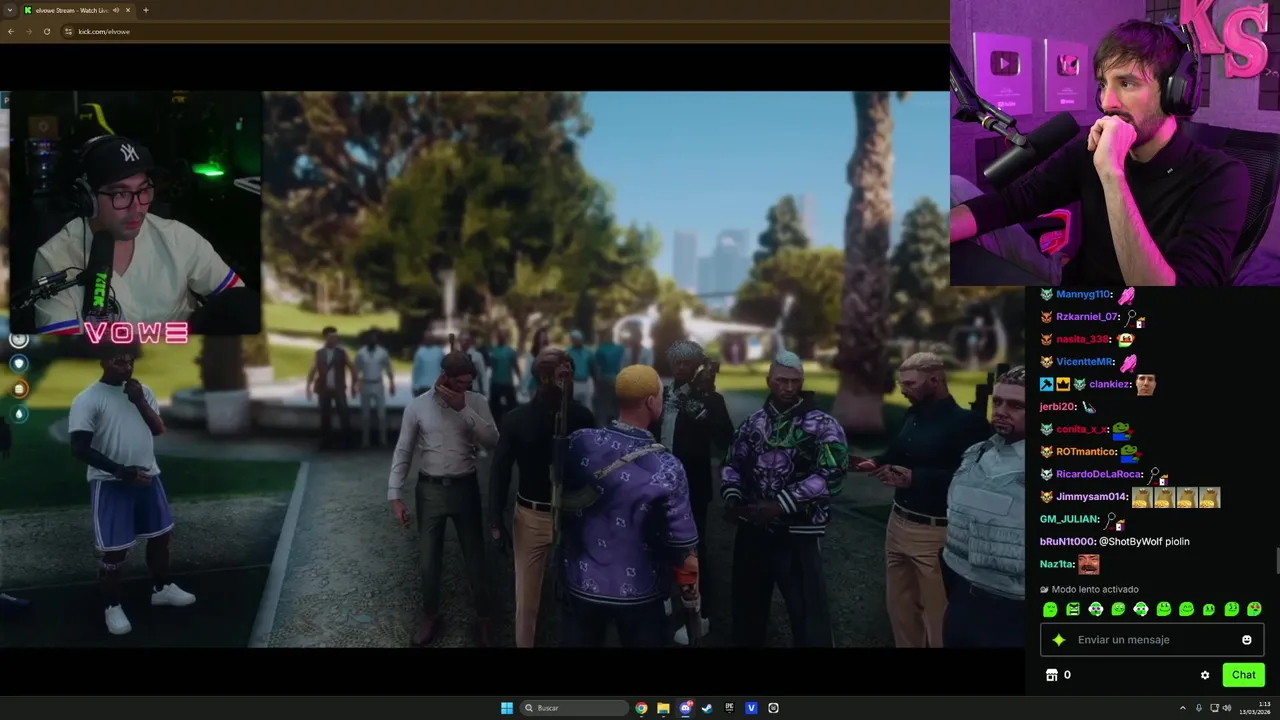Viewport: 1280px width, 720px height.
Task: Click the Modo lento activado notice
Action: coord(1089,590)
